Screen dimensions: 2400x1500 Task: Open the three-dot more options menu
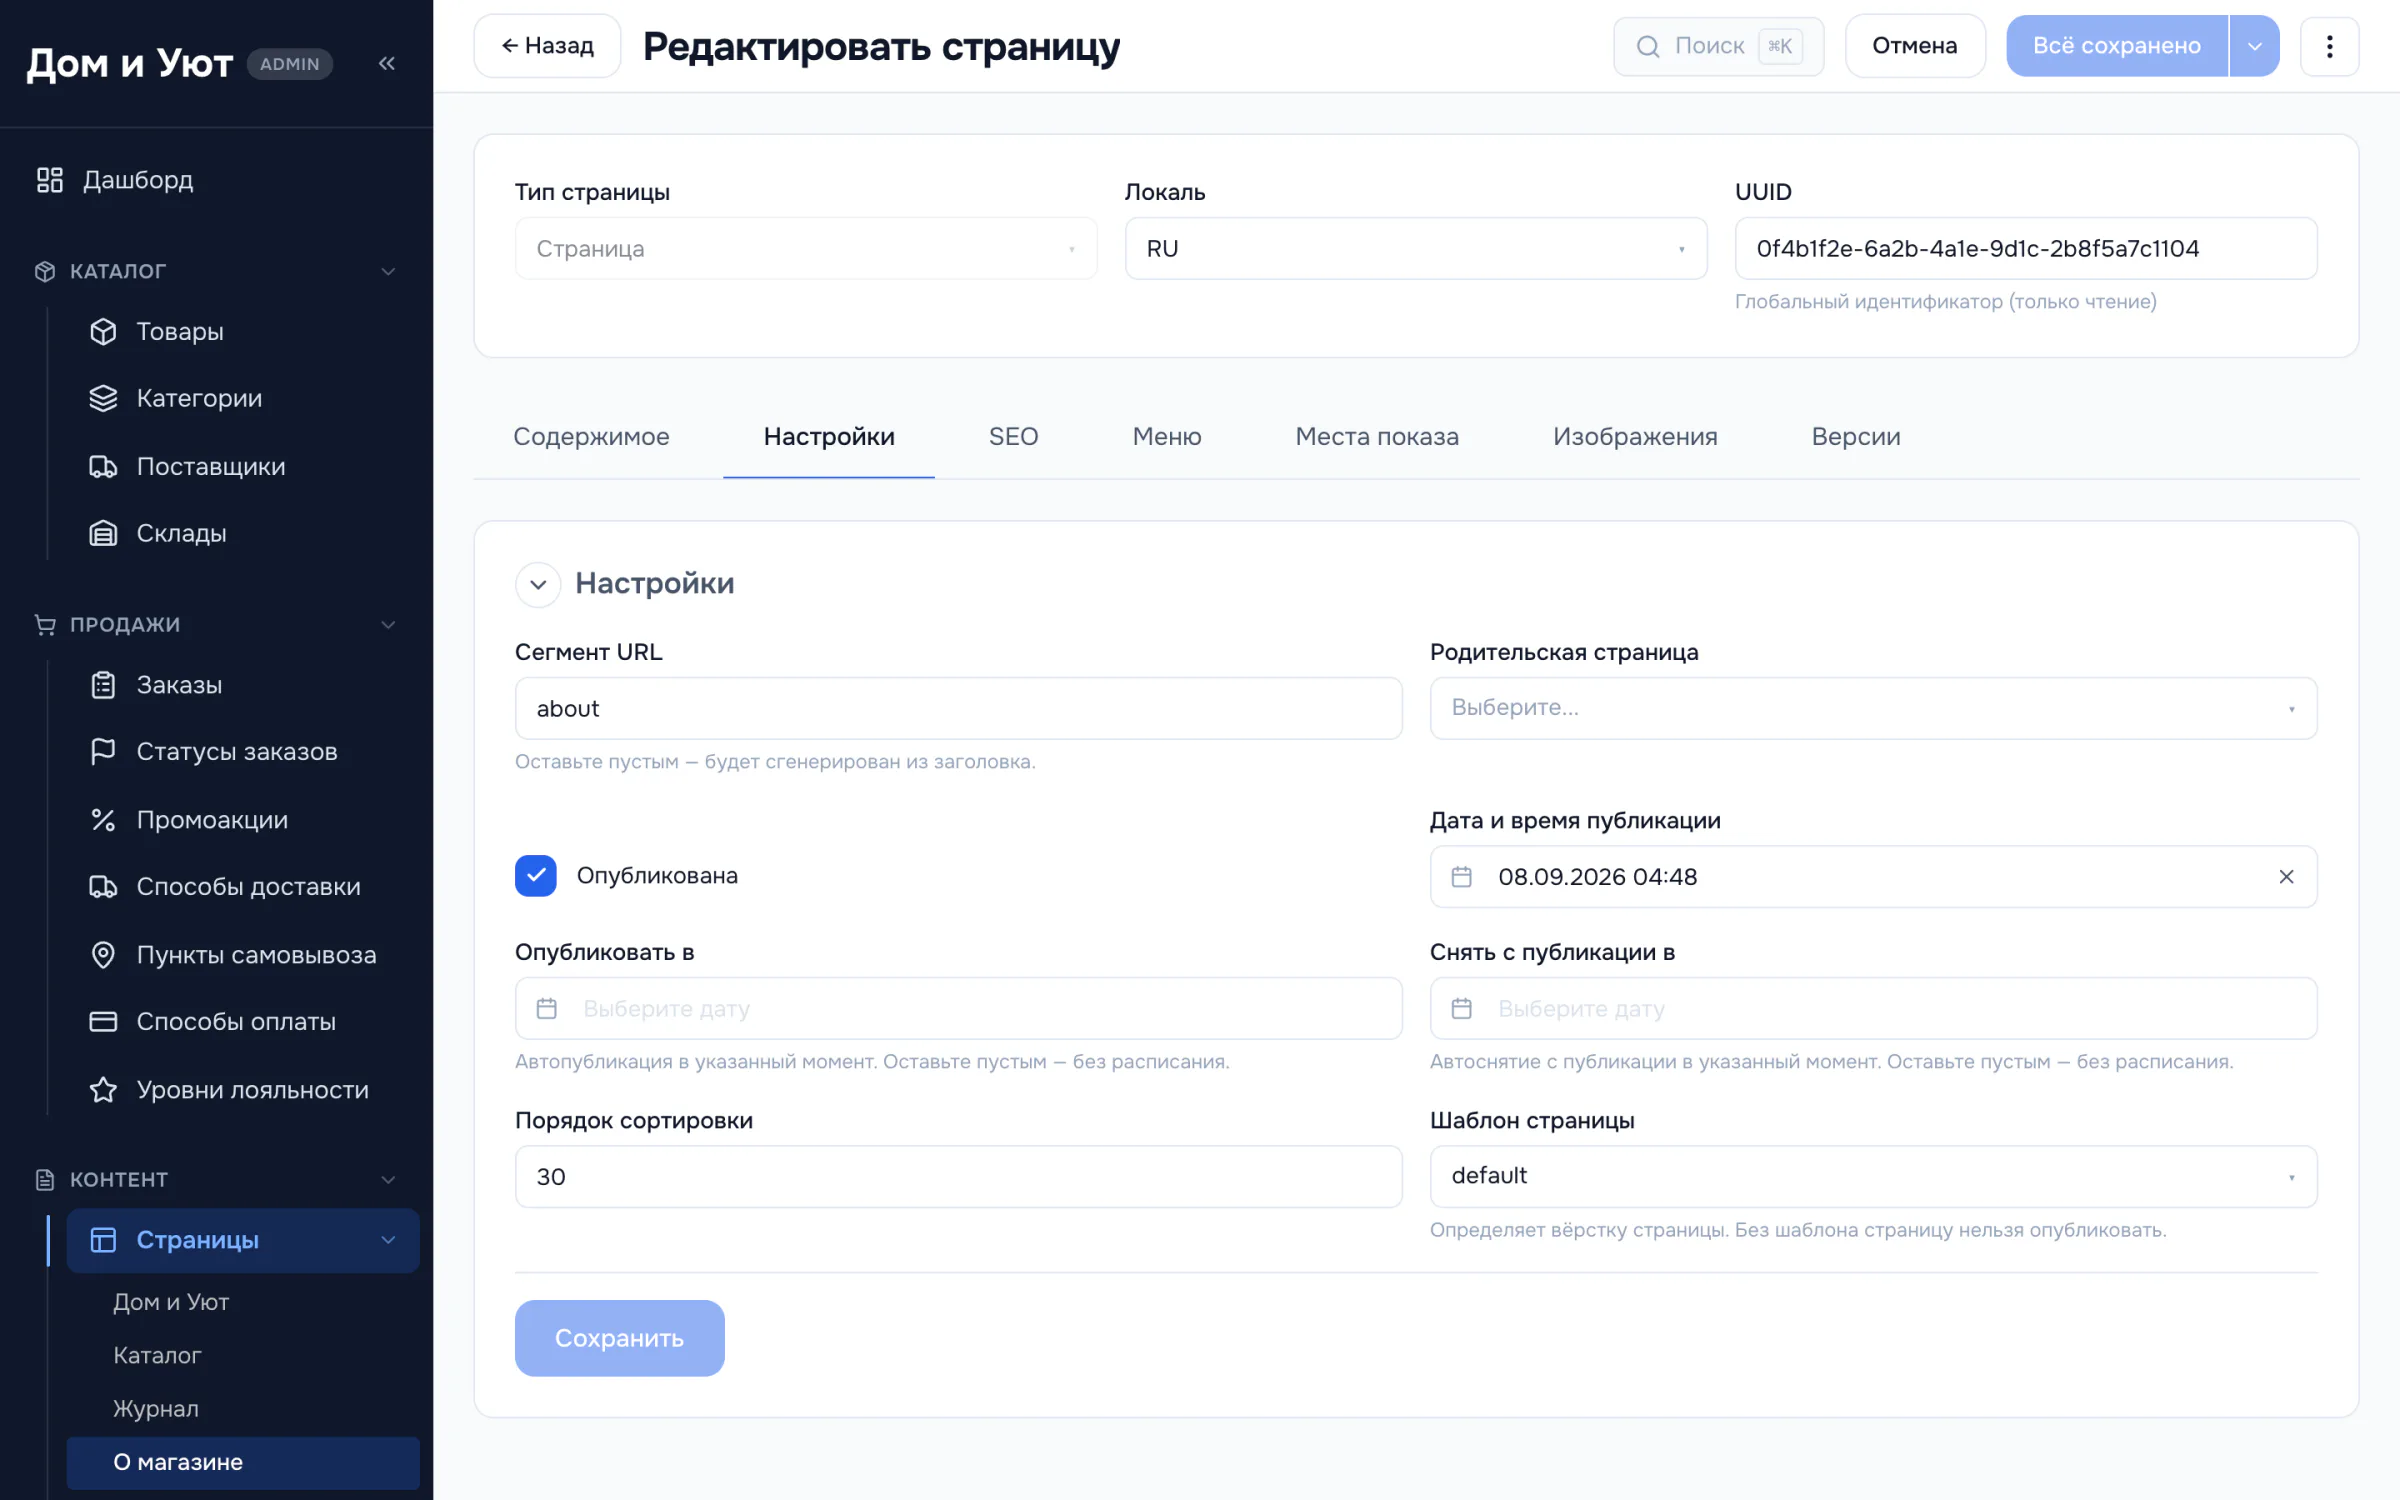coord(2329,46)
